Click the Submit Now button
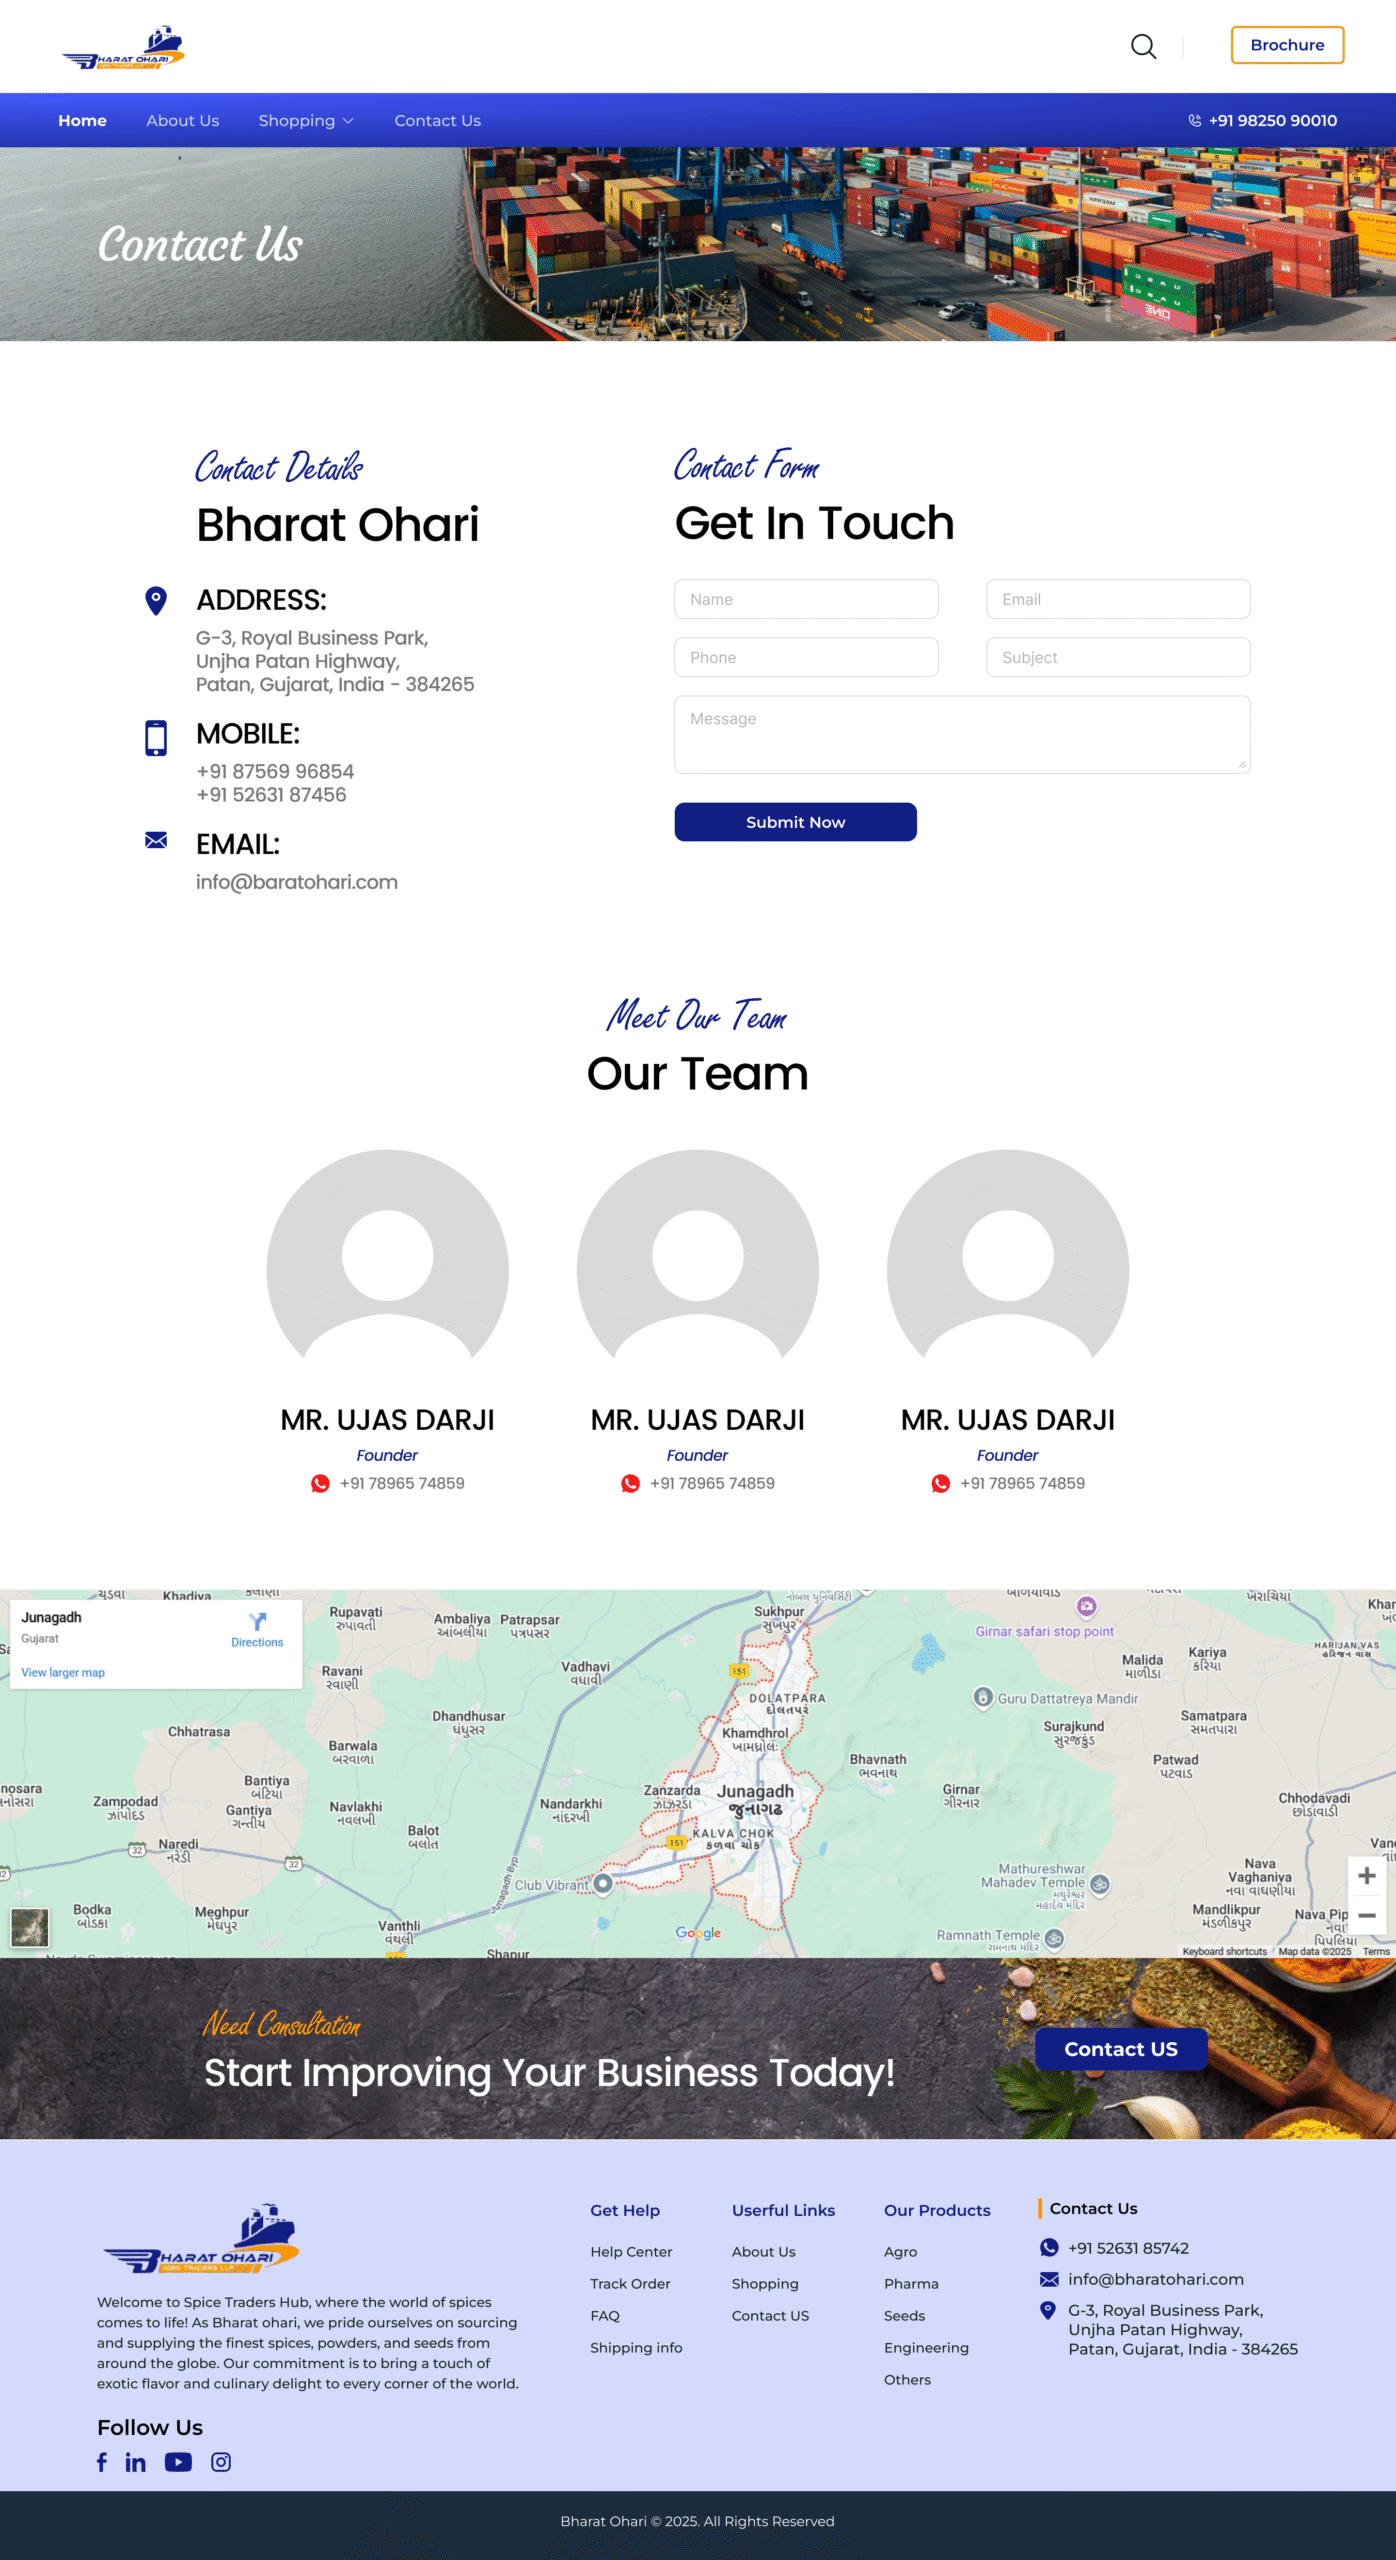1396x2560 pixels. click(x=795, y=822)
